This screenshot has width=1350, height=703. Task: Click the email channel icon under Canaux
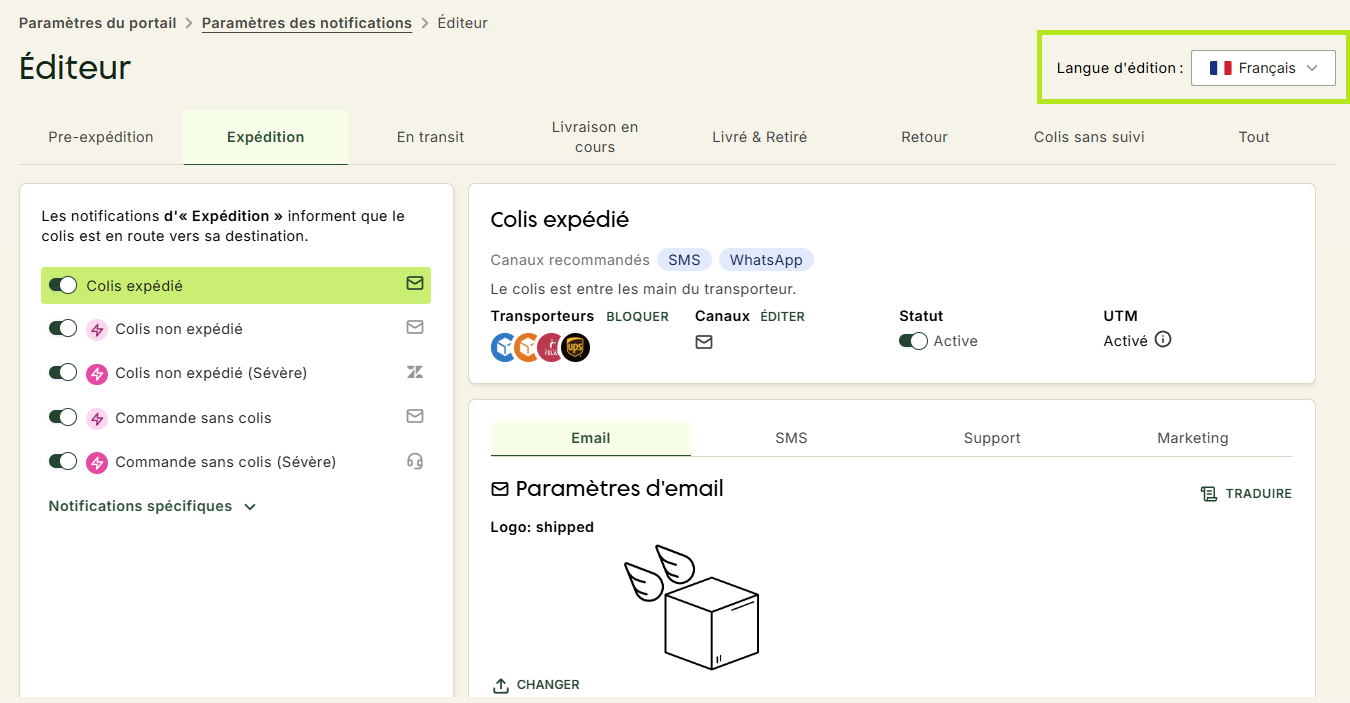click(x=704, y=342)
